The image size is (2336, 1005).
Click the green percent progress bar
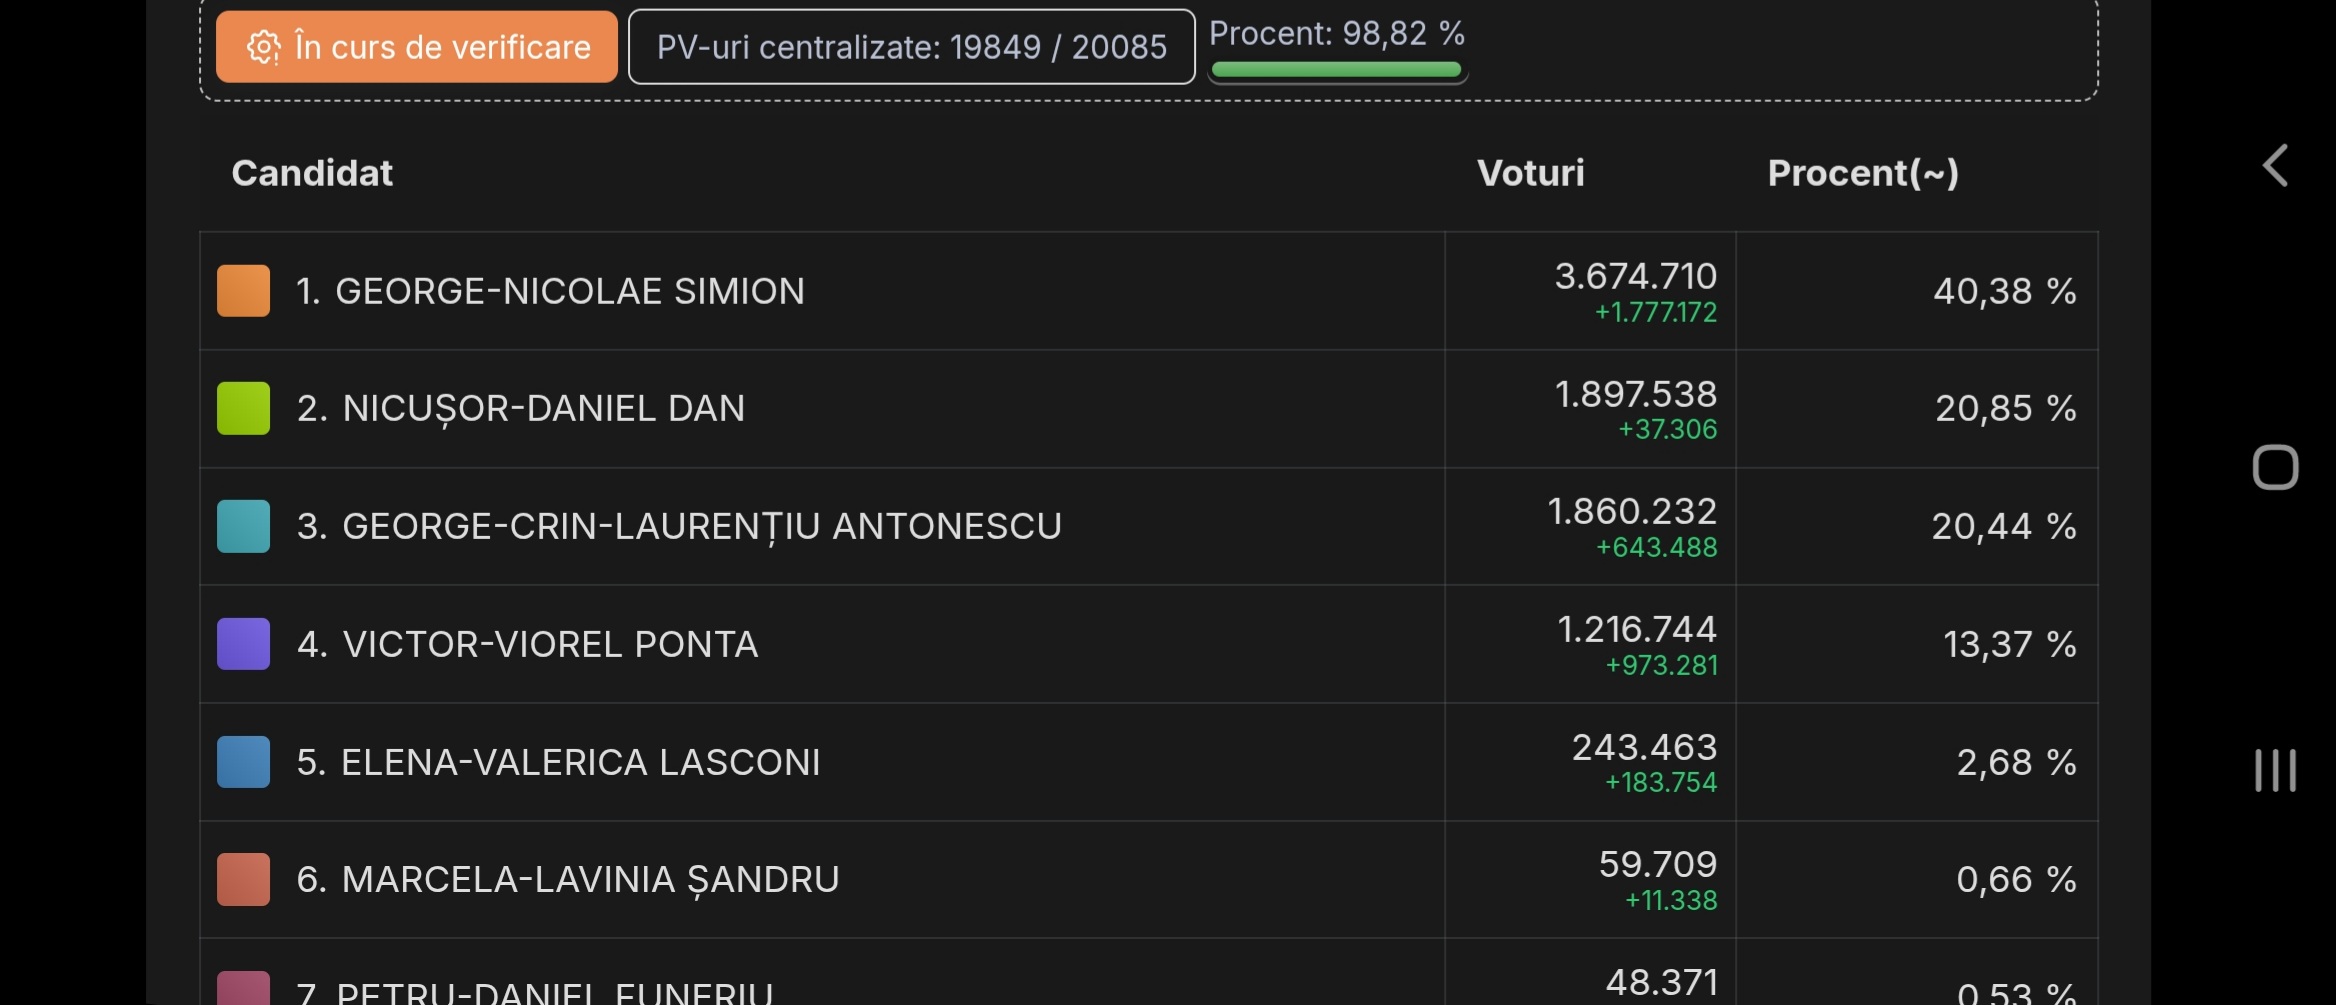click(x=1336, y=69)
